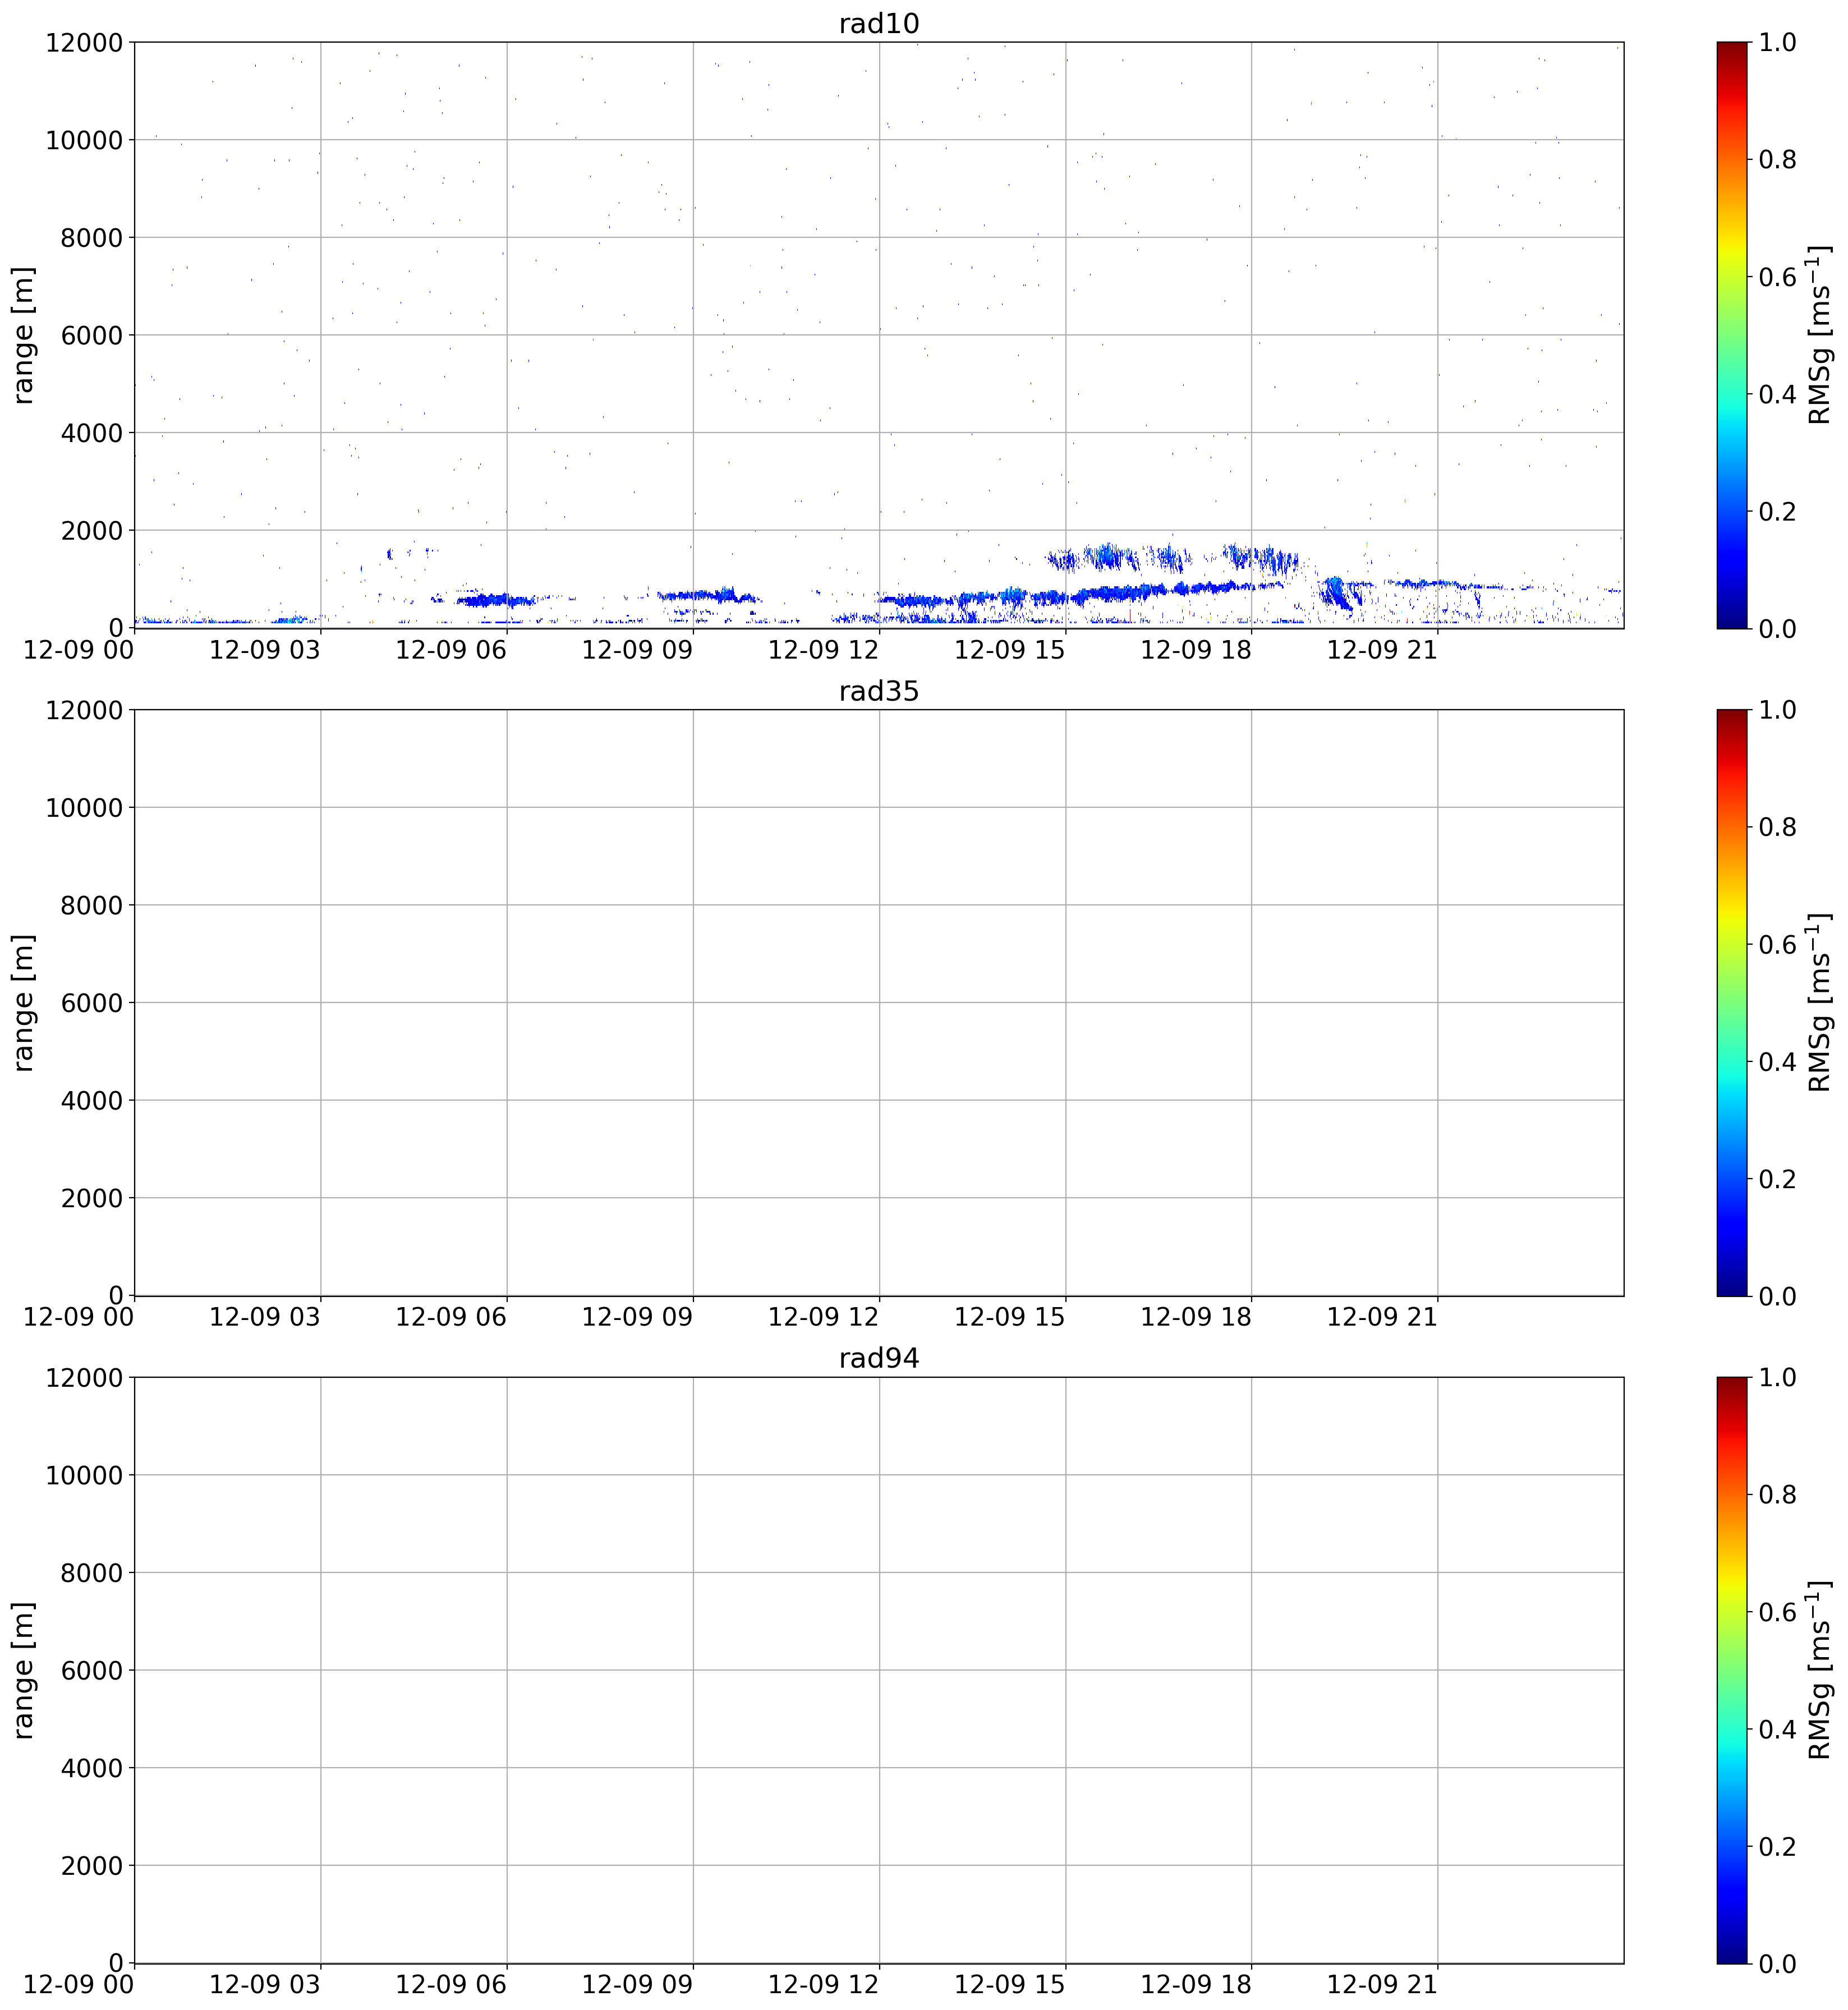
Task: Select the "12-09 09" tick under rad35
Action: (x=637, y=1317)
